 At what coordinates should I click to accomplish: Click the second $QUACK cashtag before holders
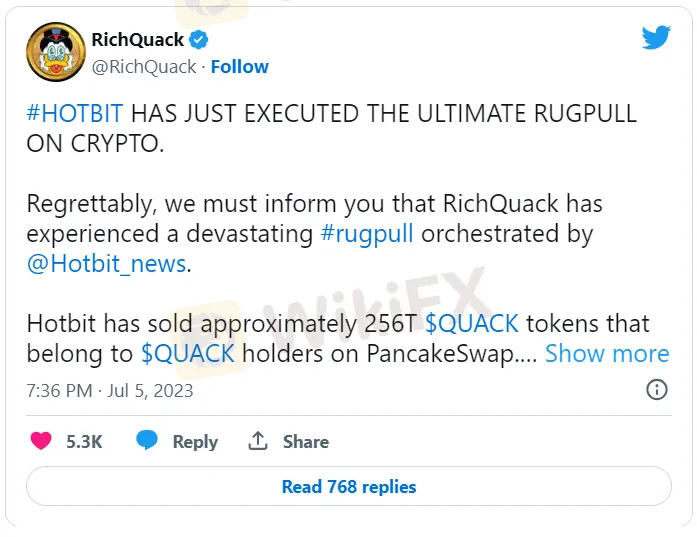click(188, 353)
